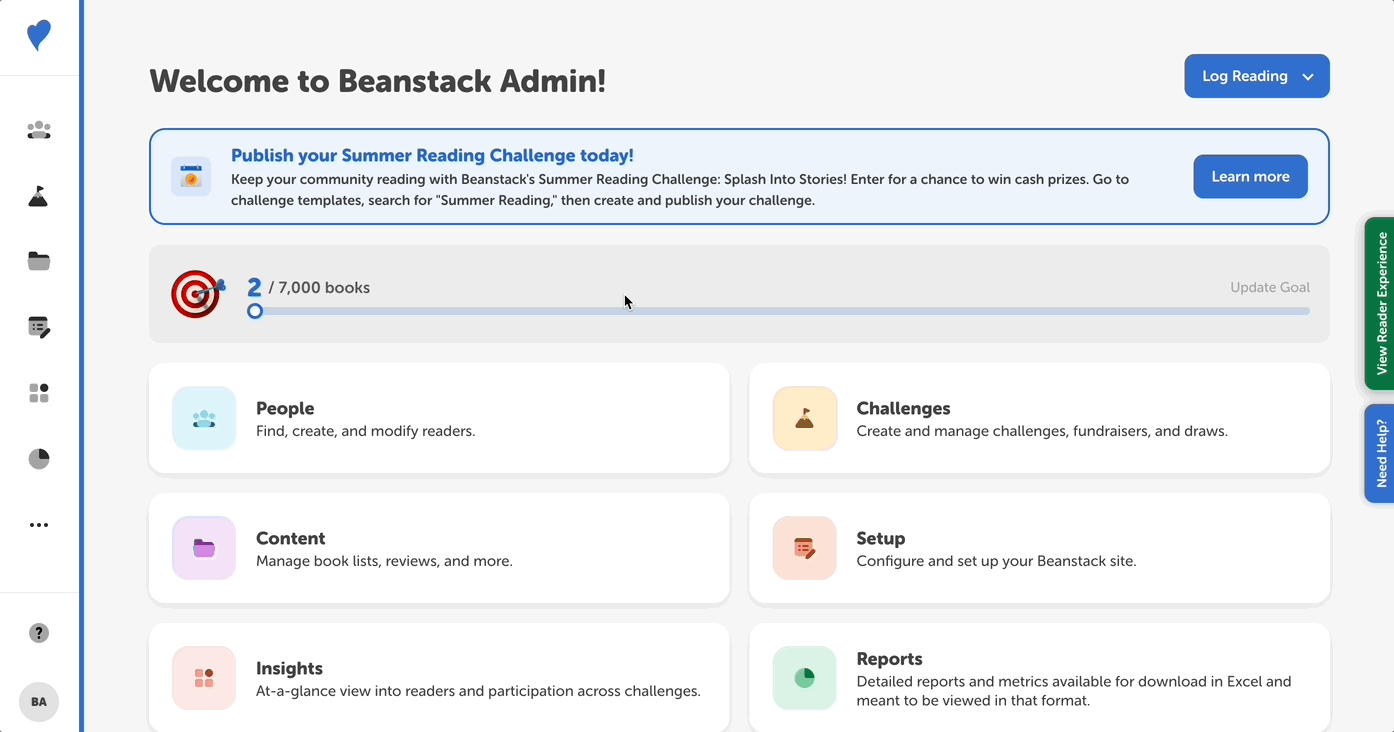Select the Summer Reading Challenge banner icon
The width and height of the screenshot is (1394, 732).
pos(190,176)
